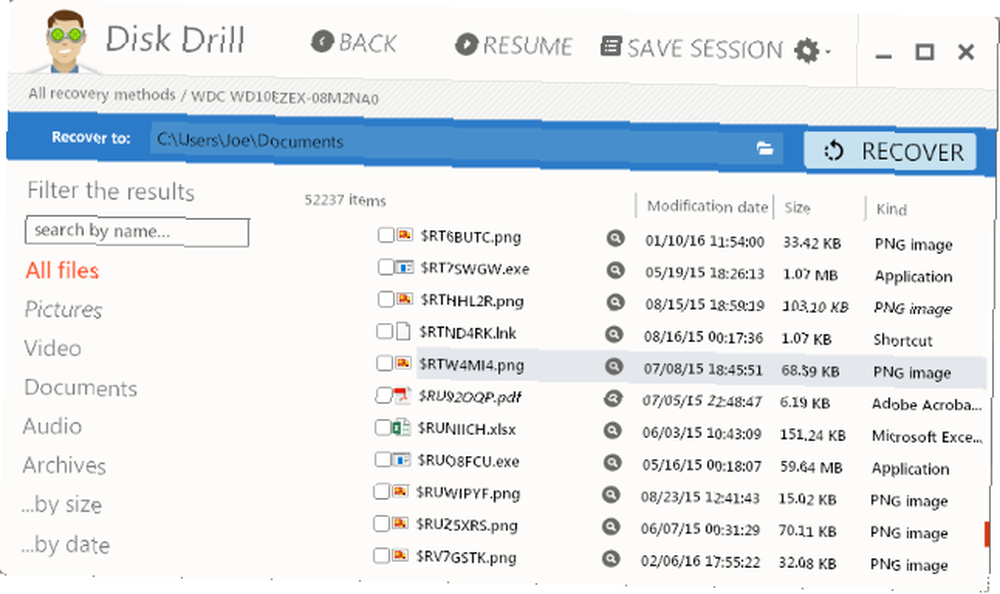The height and width of the screenshot is (594, 1000).
Task: Filter results by Documents
Action: pos(80,388)
